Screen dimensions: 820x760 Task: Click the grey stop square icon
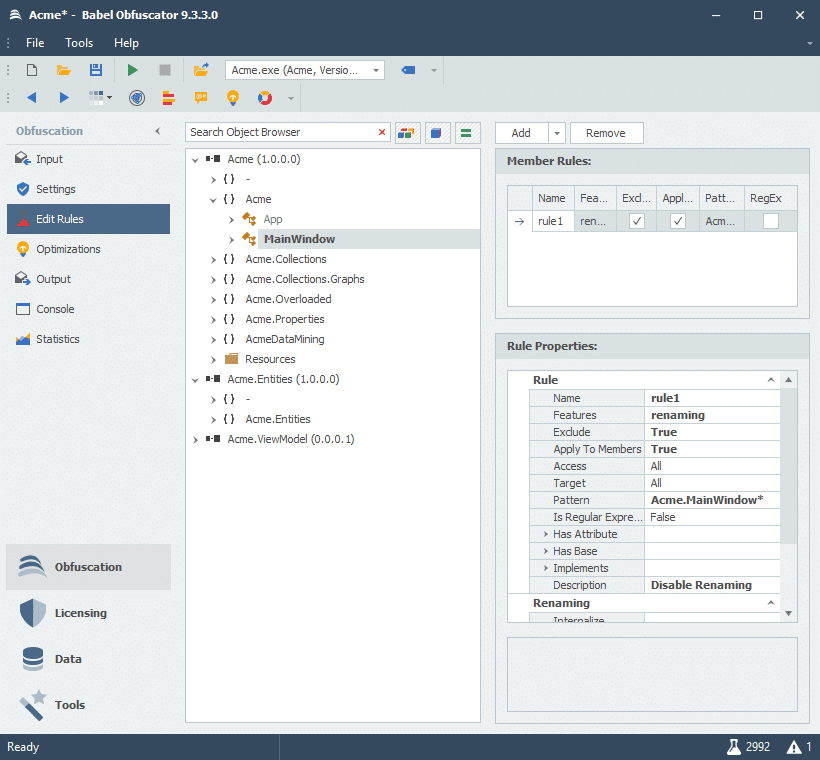click(x=165, y=70)
